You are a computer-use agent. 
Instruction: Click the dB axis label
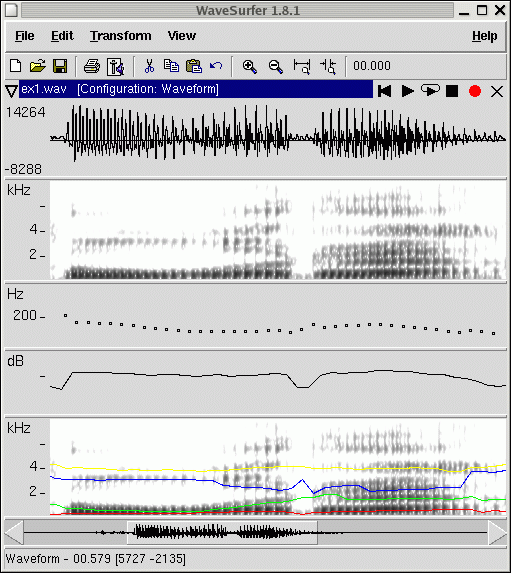(x=15, y=361)
